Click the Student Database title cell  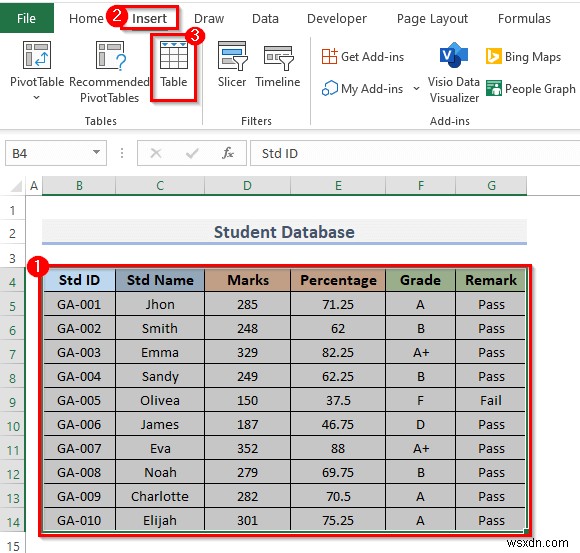click(x=284, y=232)
